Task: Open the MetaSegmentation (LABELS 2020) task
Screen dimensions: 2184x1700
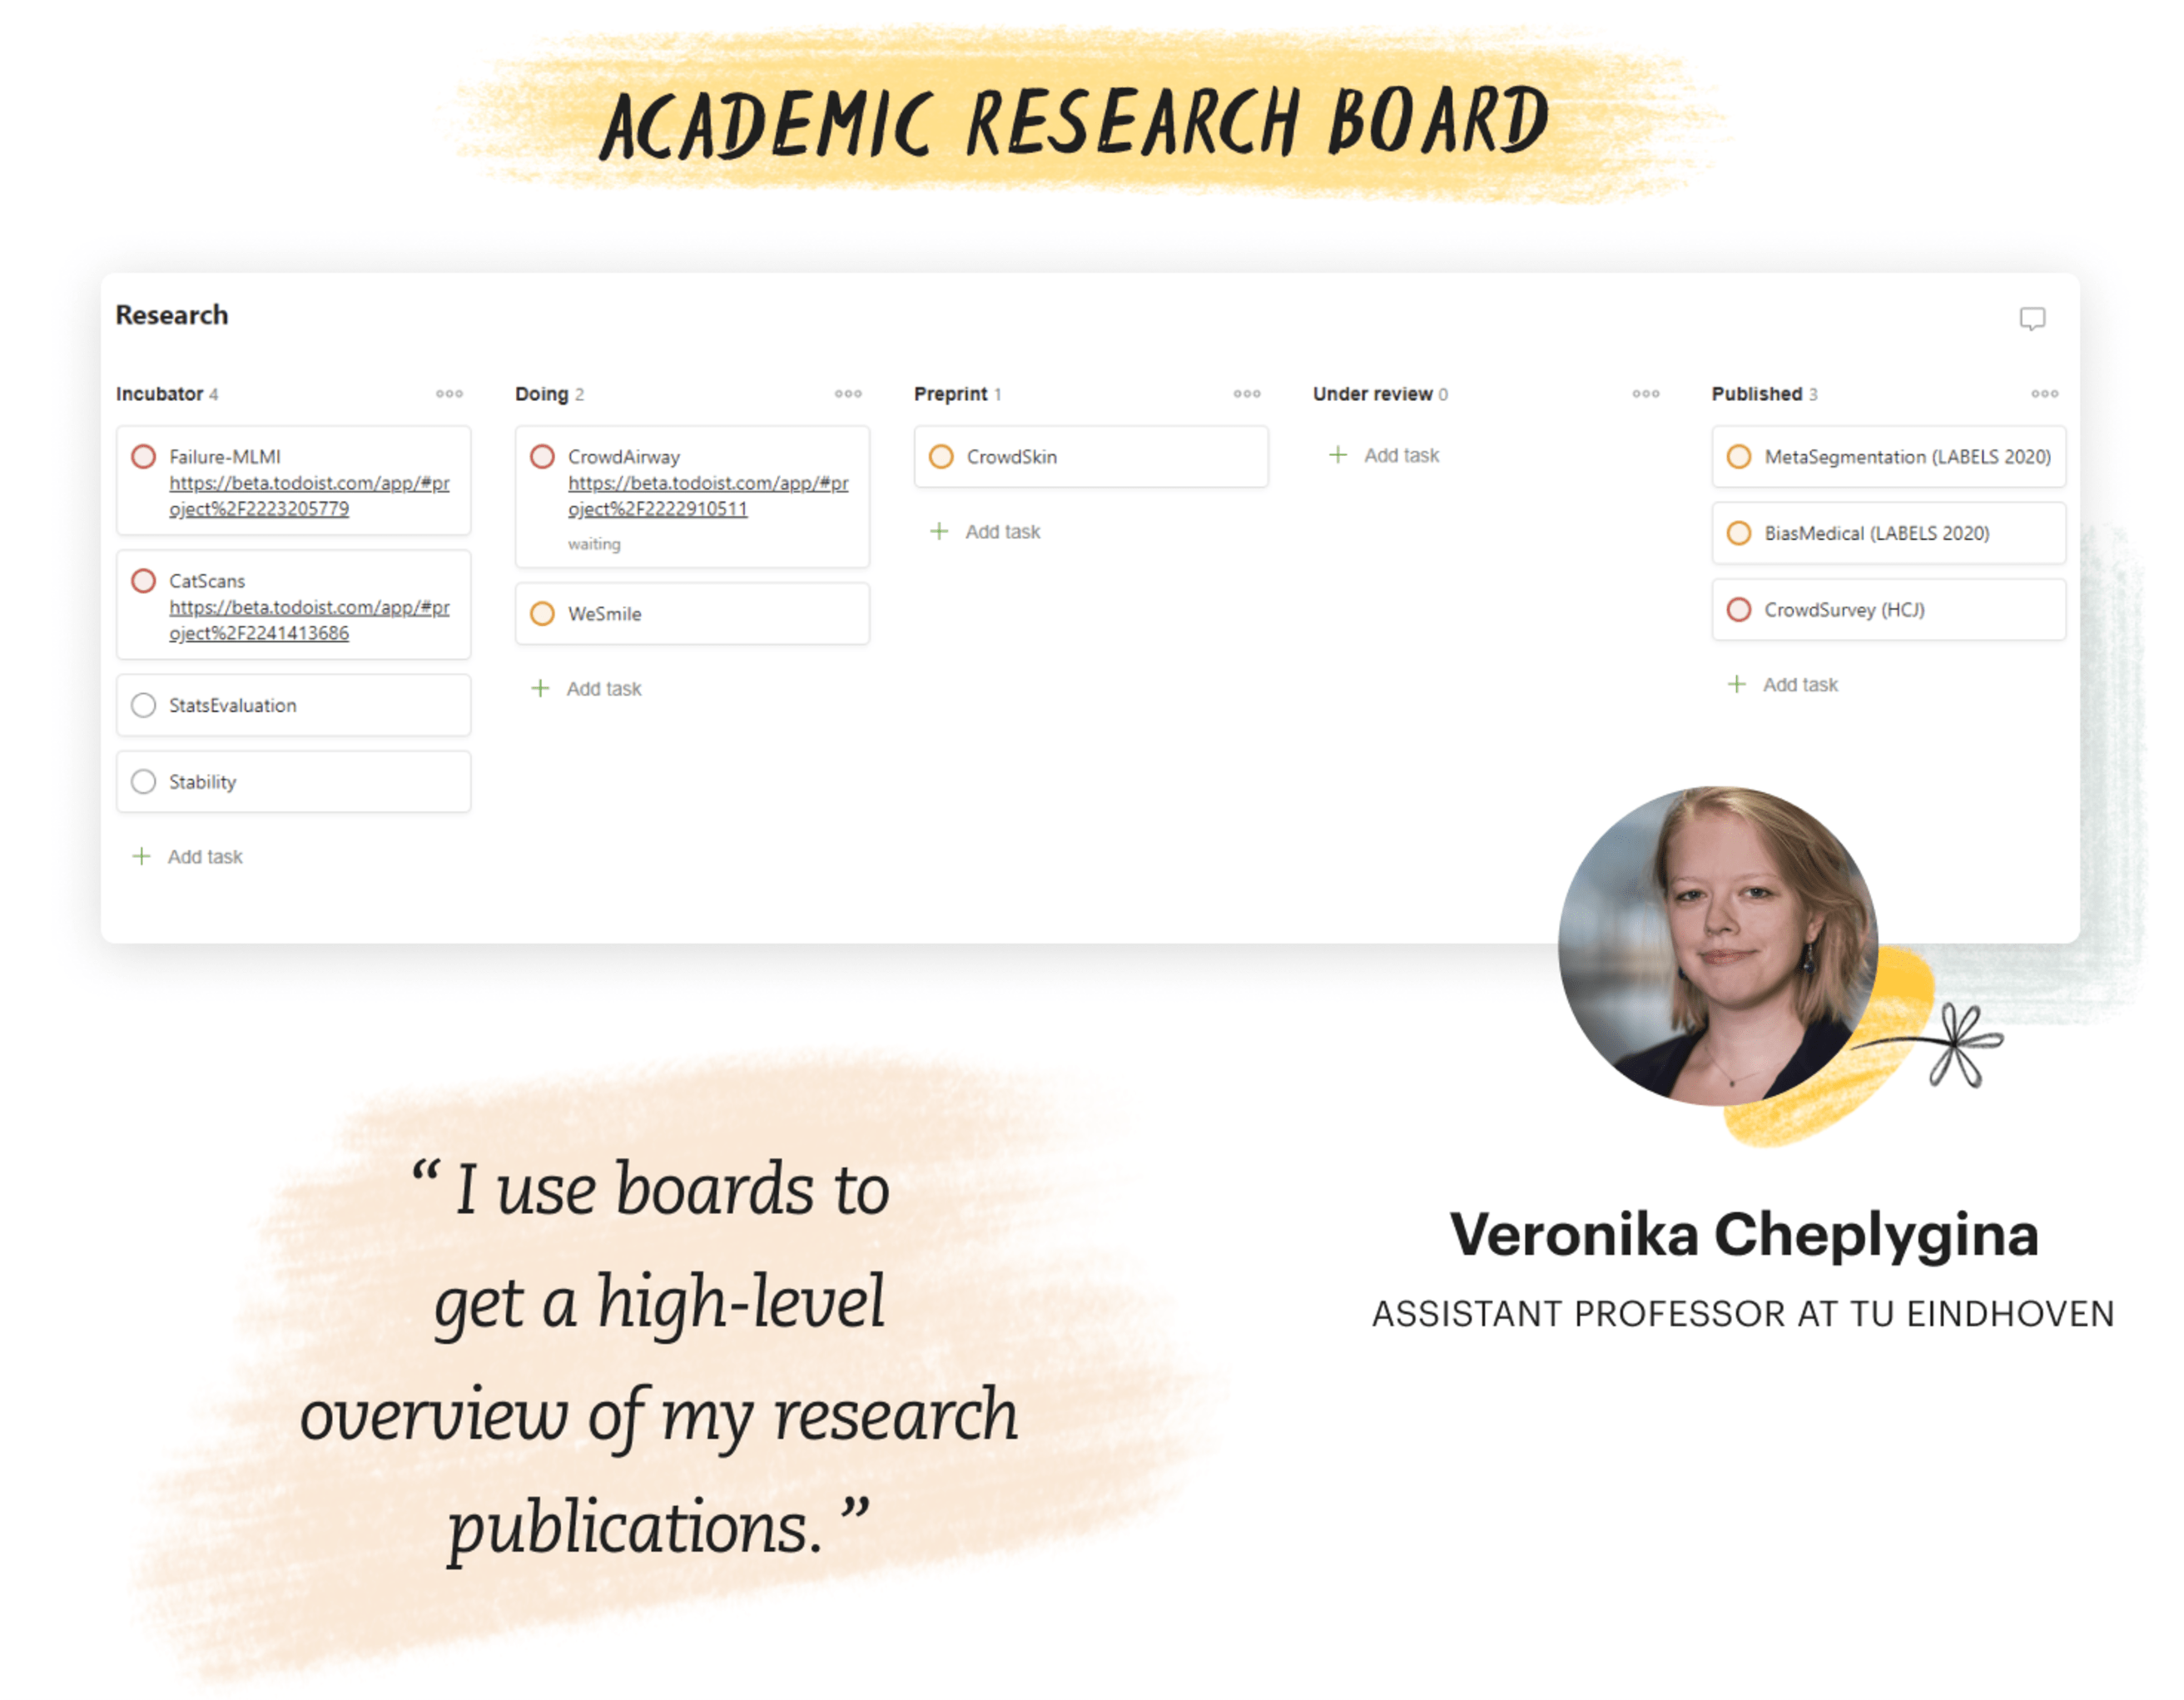Action: click(x=1889, y=457)
